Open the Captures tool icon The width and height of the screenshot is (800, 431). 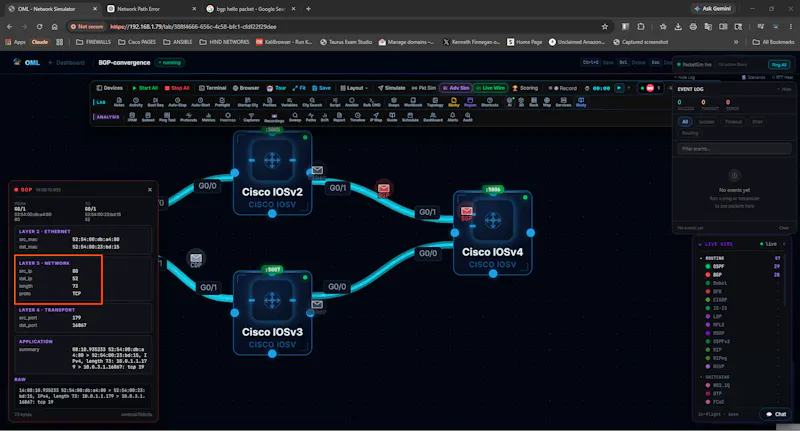coord(251,117)
